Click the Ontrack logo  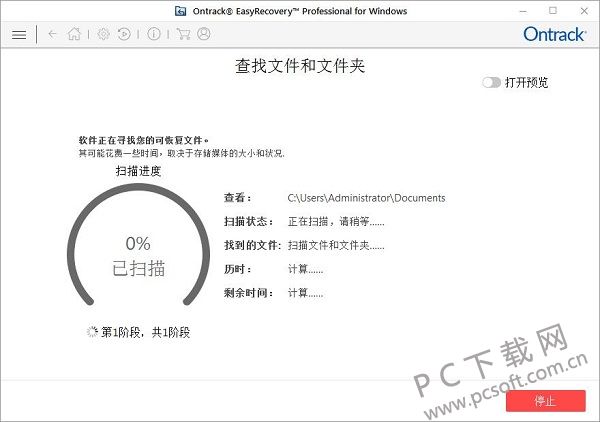point(554,34)
